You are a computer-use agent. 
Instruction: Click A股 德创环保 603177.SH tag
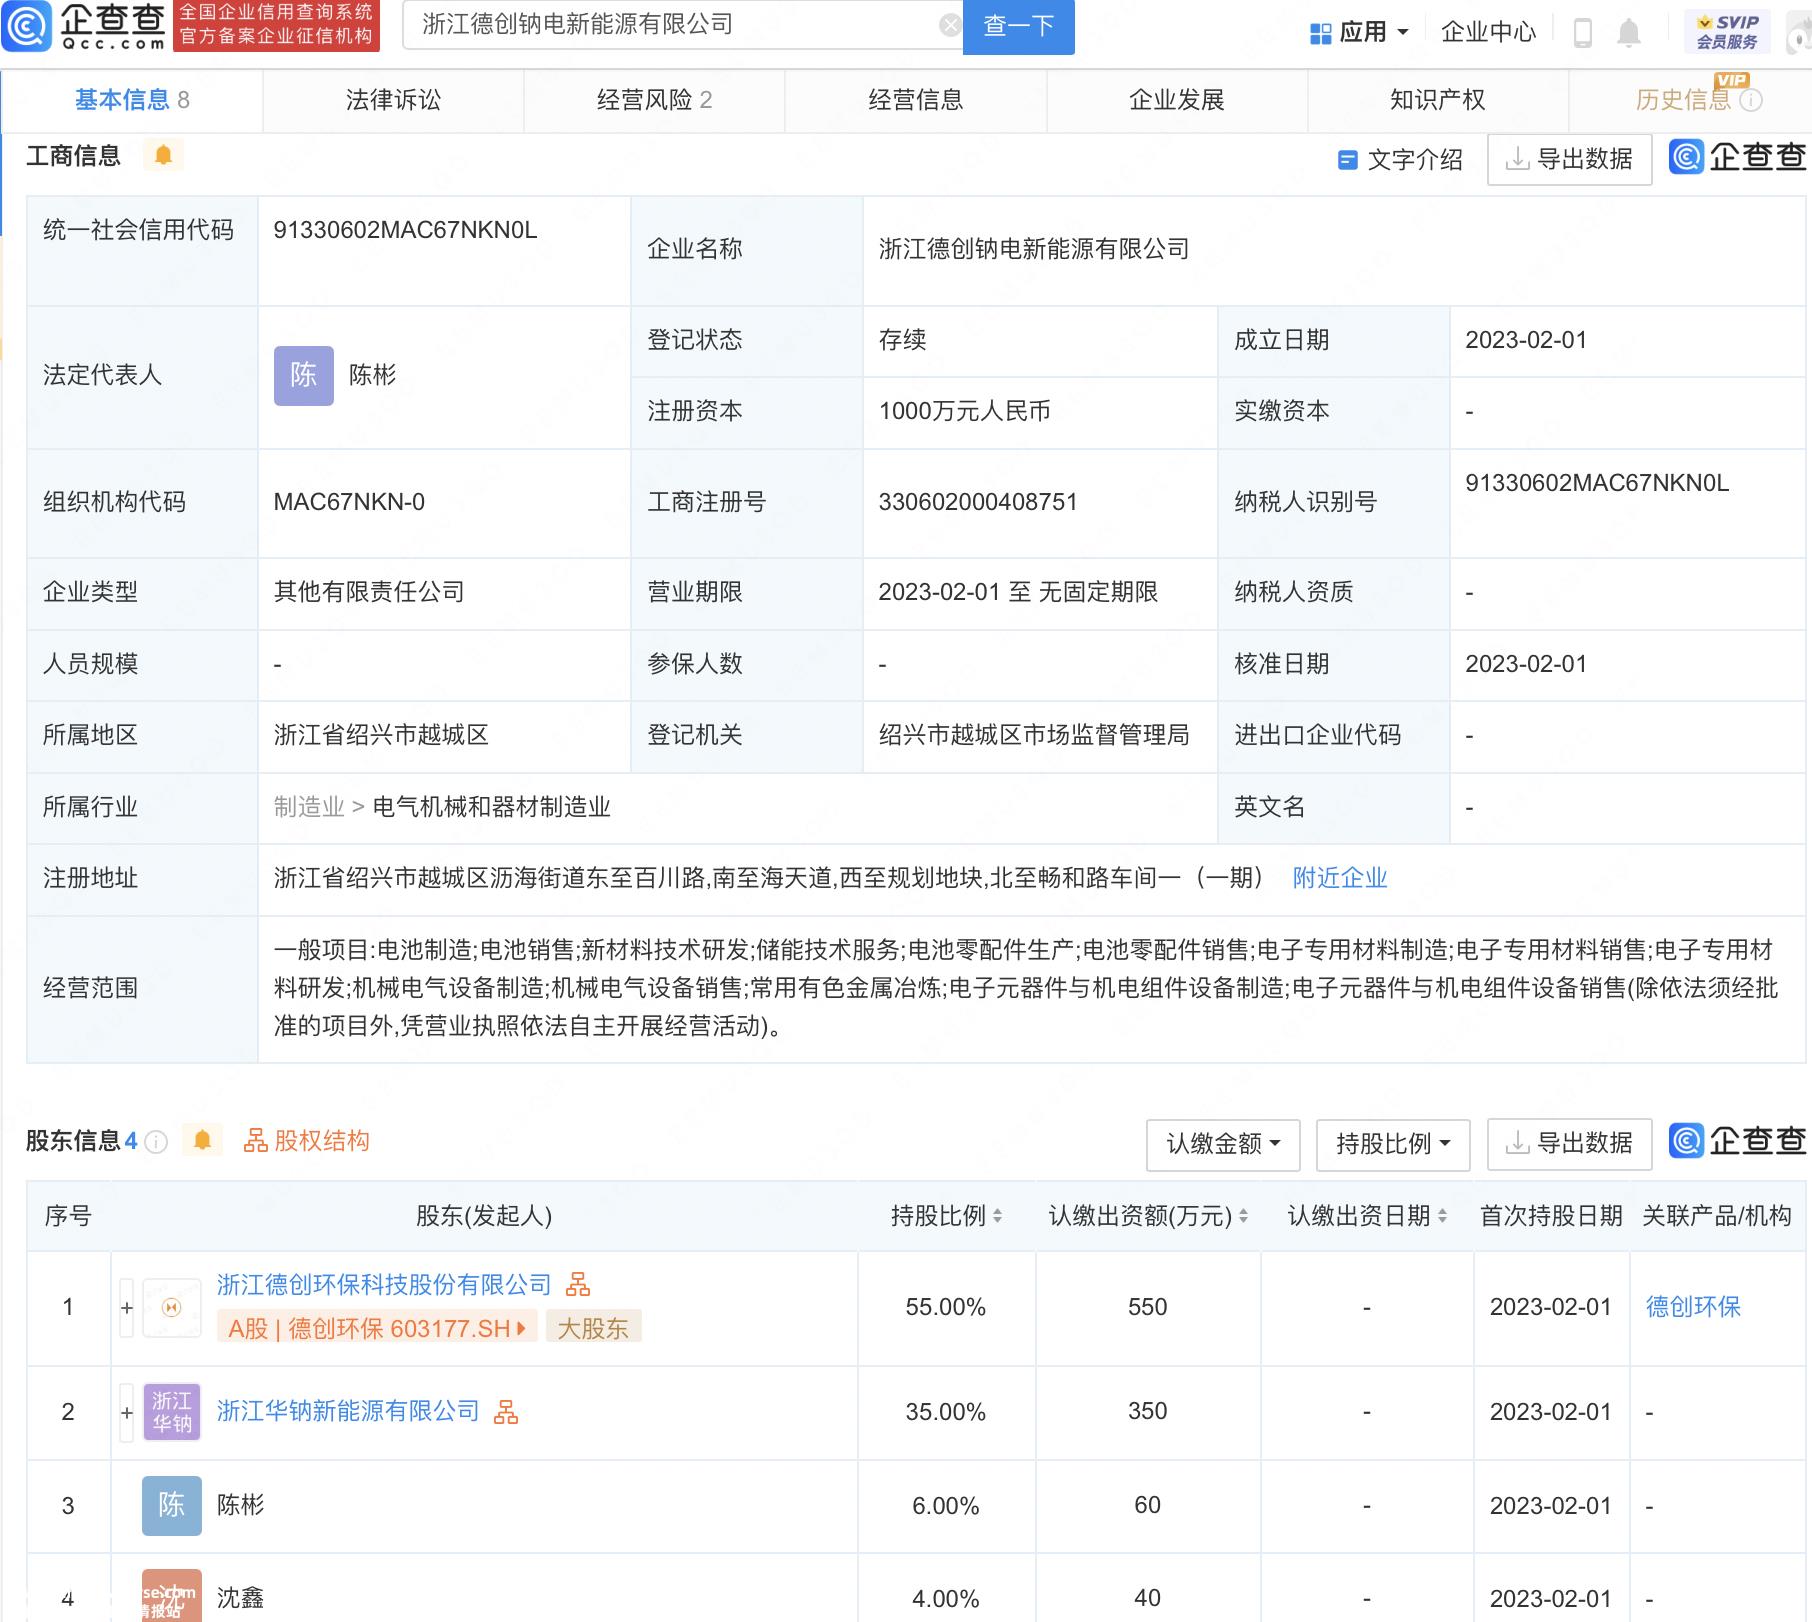point(377,1328)
